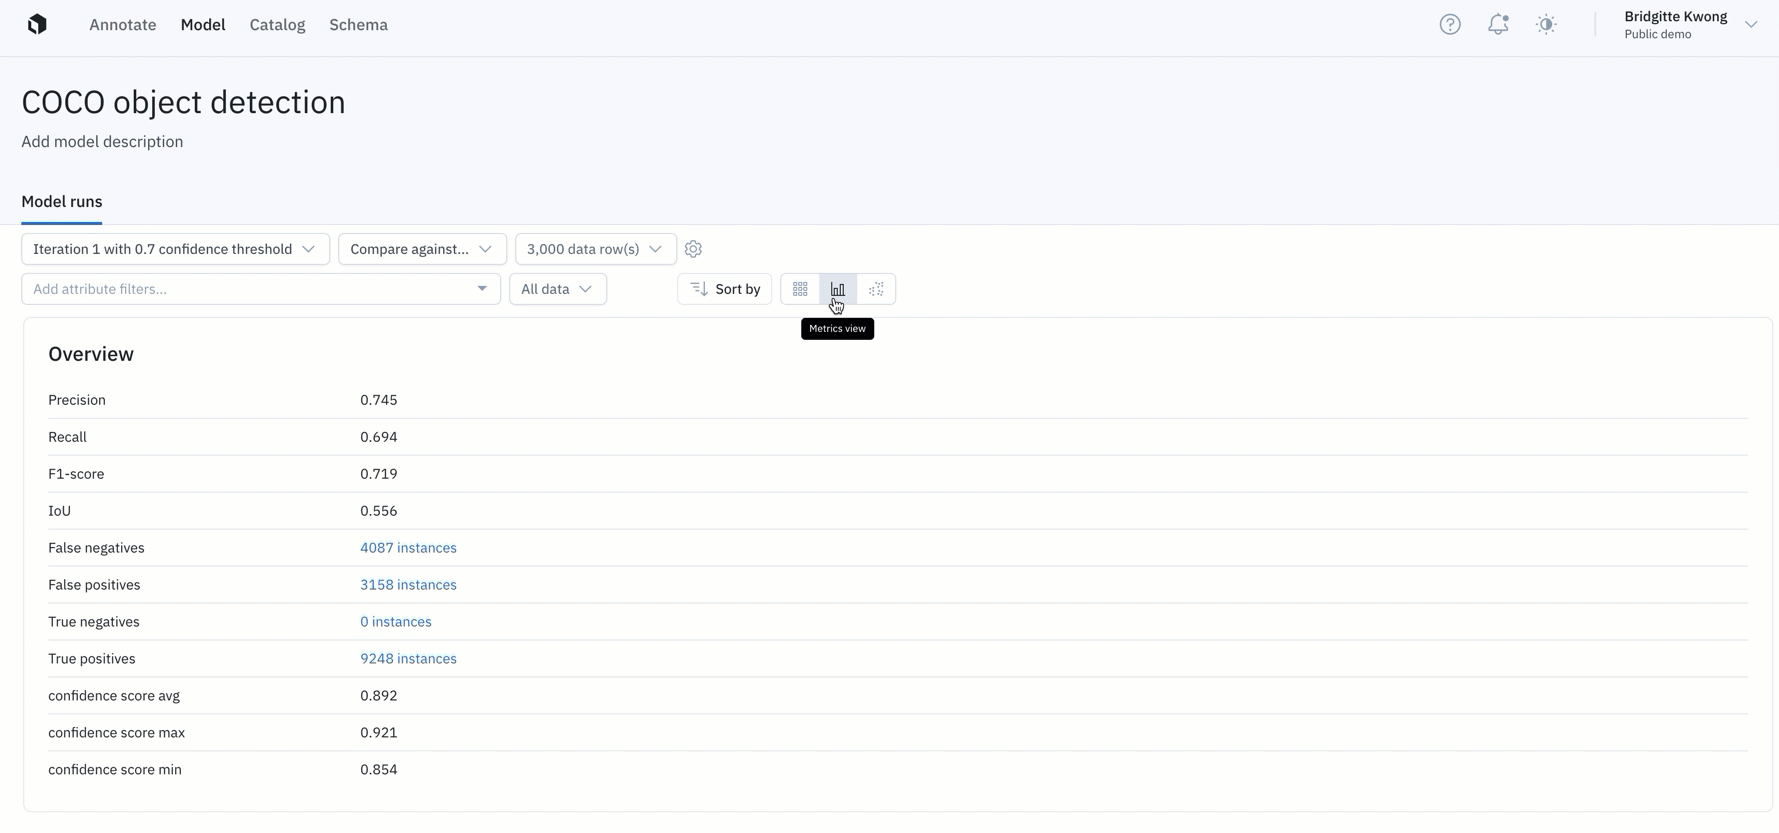1779x833 pixels.
Task: Open the 9248 instances true positives link
Action: 408,659
